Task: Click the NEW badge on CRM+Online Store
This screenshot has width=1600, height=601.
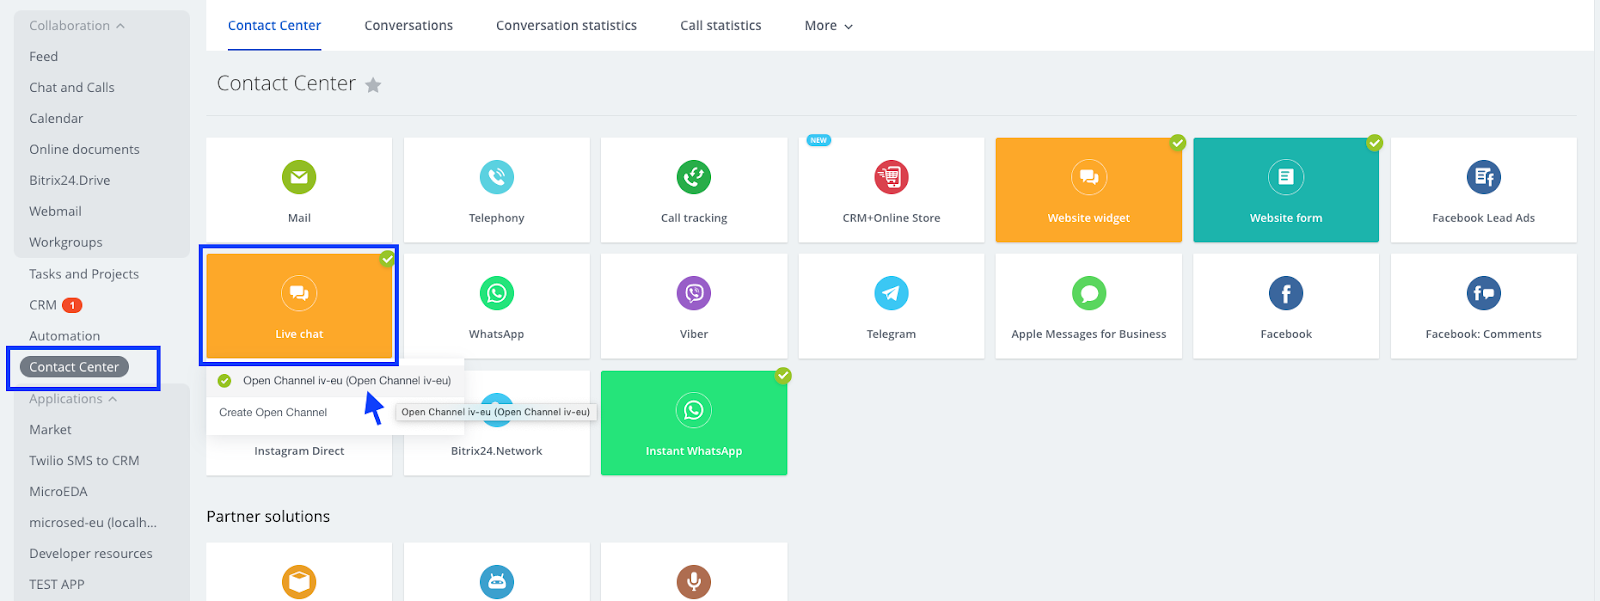Action: (819, 140)
